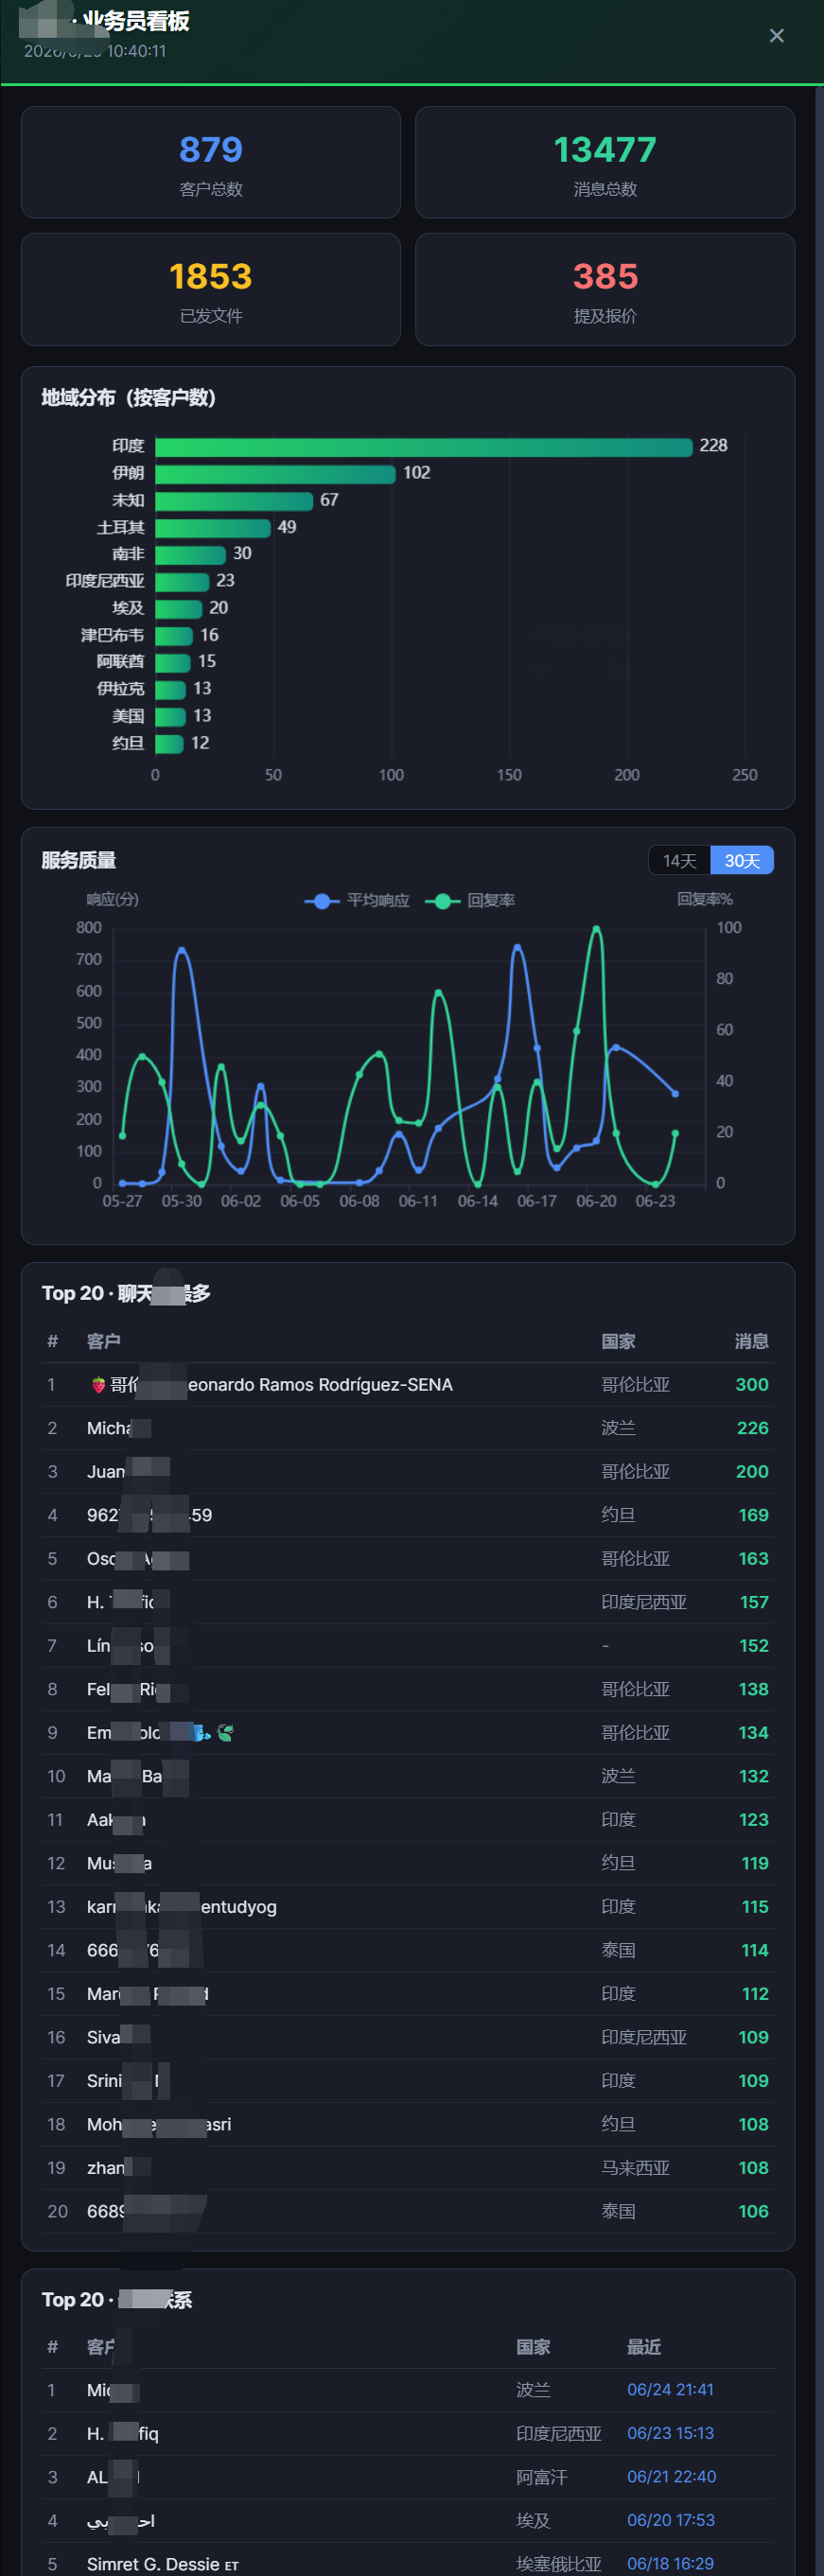The image size is (824, 2576).
Task: Switch service quality chart to 14天
Action: pyautogui.click(x=679, y=860)
